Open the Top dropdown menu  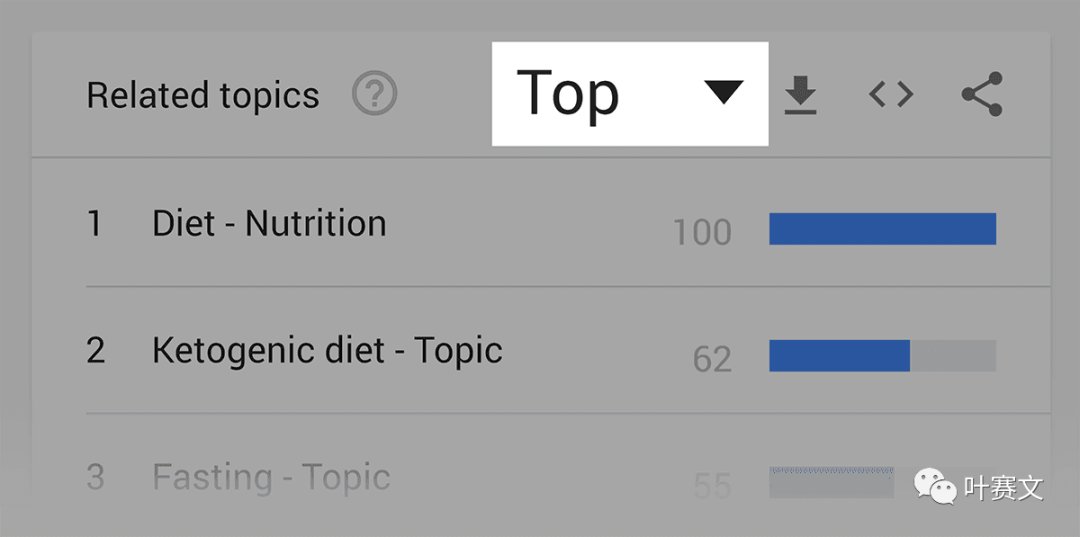point(630,94)
